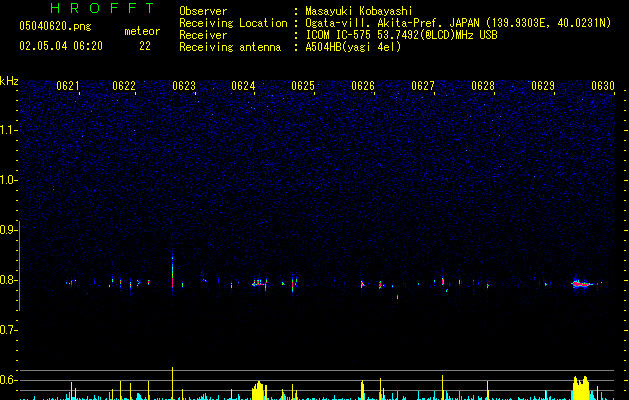
Task: Click the 1.0 kHz axis label
Action: tap(8, 180)
